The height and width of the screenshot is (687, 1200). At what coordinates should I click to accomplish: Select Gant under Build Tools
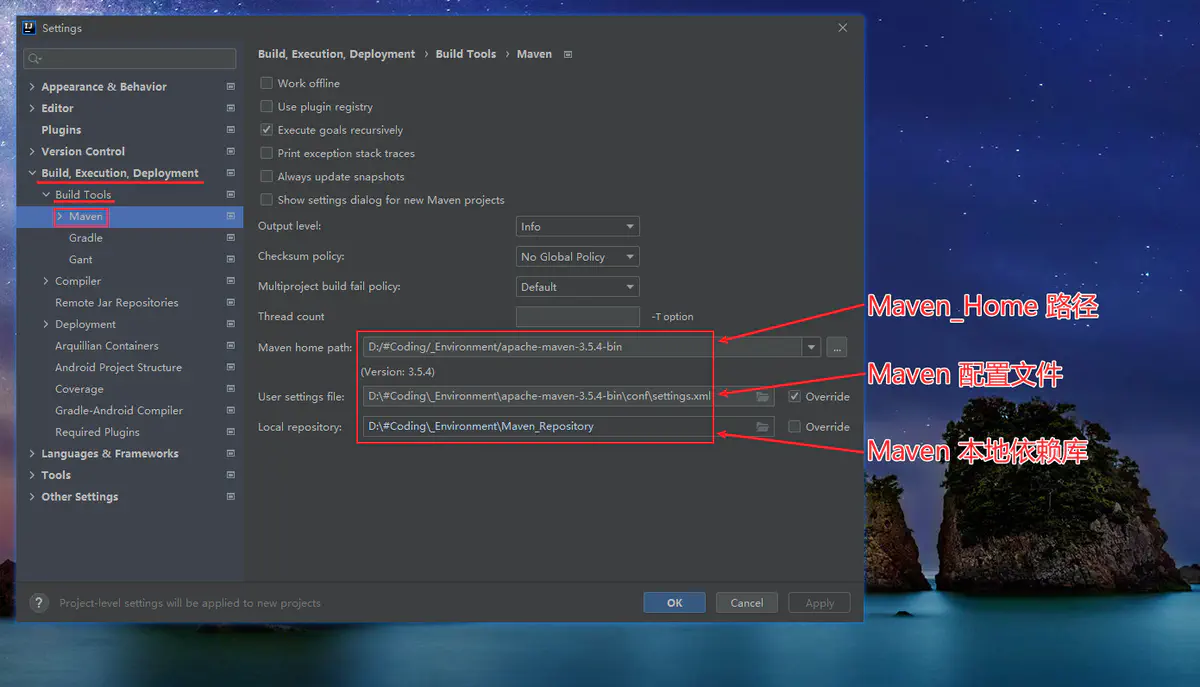point(81,260)
